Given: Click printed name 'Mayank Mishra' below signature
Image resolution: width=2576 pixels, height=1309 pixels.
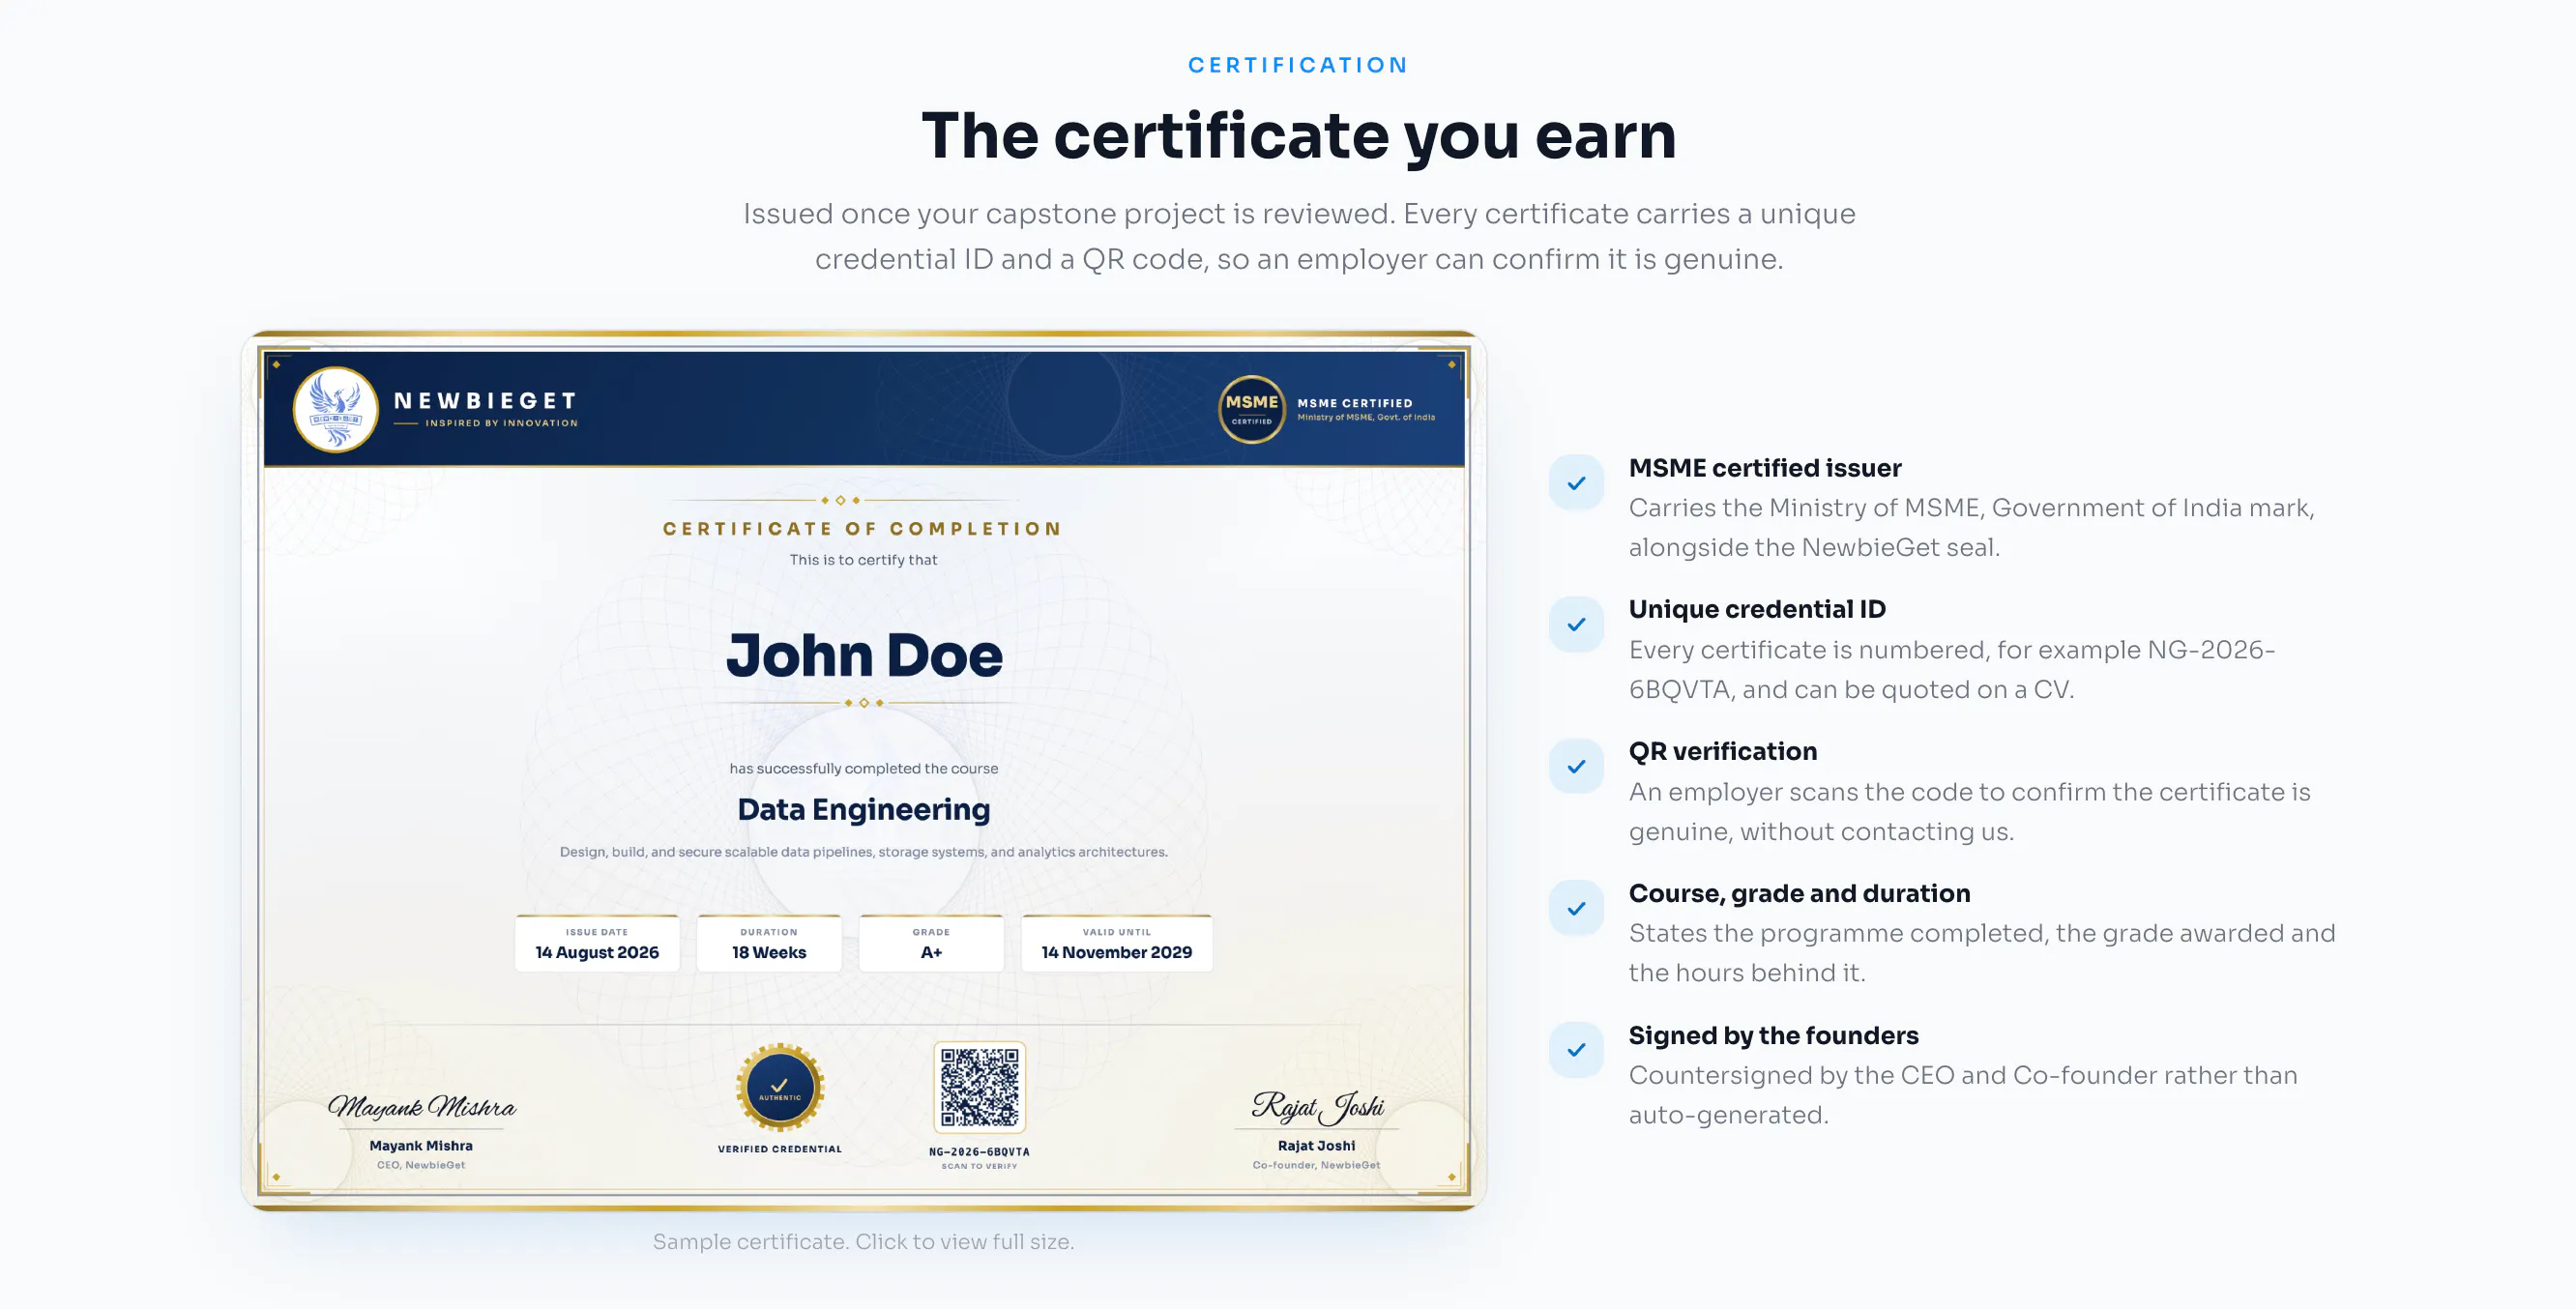Looking at the screenshot, I should coord(421,1146).
